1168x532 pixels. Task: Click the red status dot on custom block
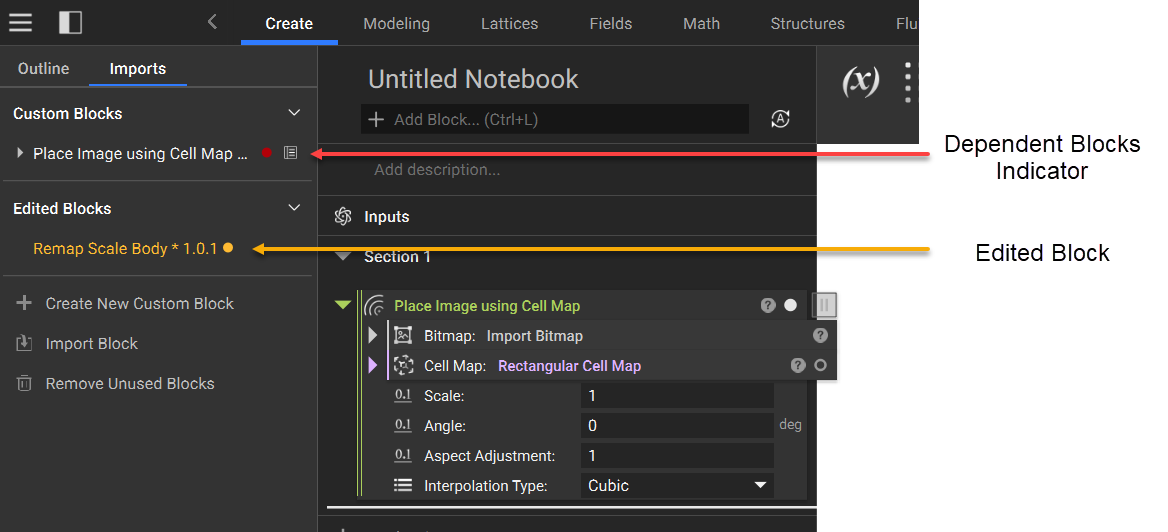coord(267,153)
